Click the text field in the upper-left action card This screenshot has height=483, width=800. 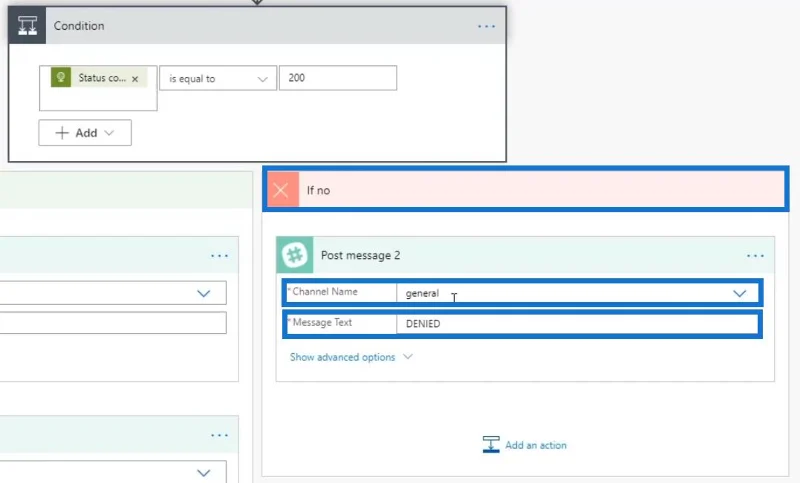[x=113, y=323]
